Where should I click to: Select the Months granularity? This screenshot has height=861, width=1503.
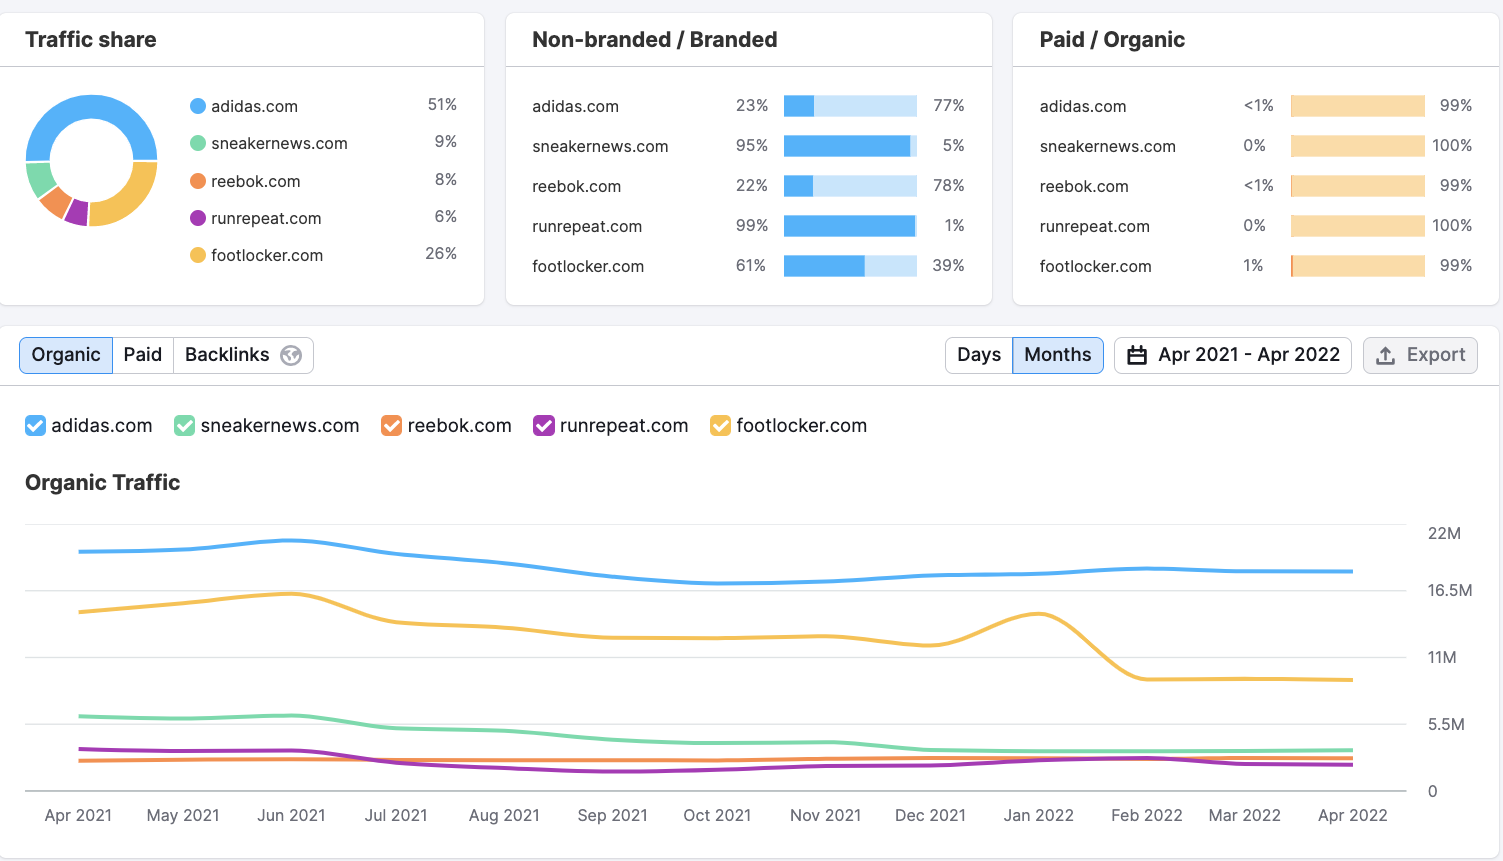(x=1058, y=355)
